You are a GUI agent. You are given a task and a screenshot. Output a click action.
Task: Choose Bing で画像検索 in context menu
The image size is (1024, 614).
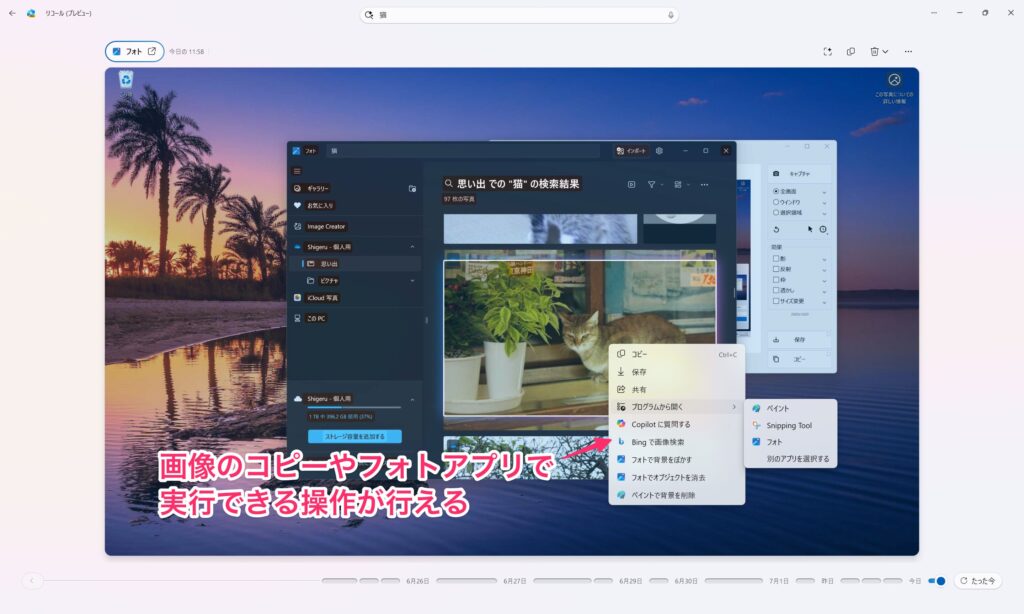click(x=677, y=442)
